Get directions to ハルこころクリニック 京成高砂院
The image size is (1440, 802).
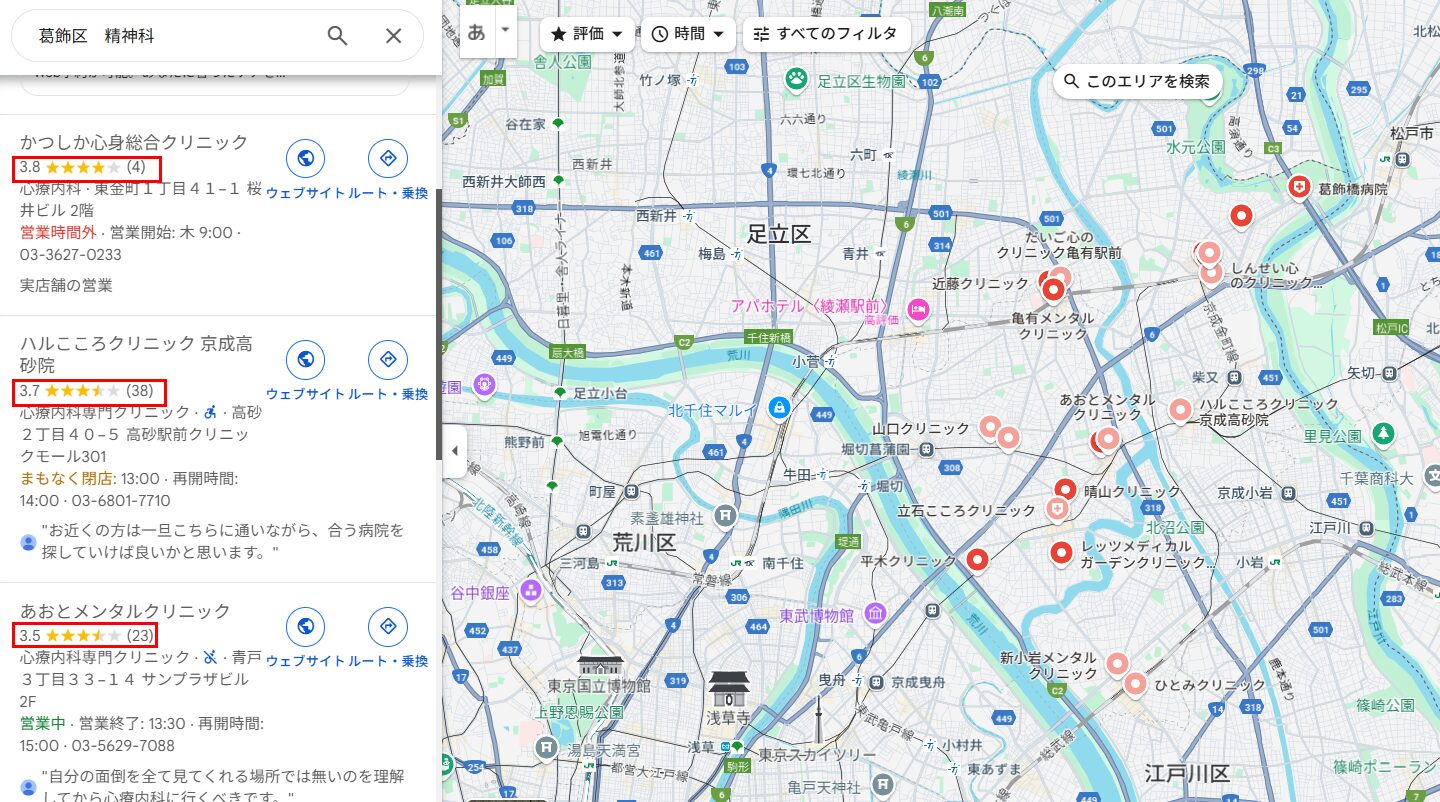(x=388, y=359)
